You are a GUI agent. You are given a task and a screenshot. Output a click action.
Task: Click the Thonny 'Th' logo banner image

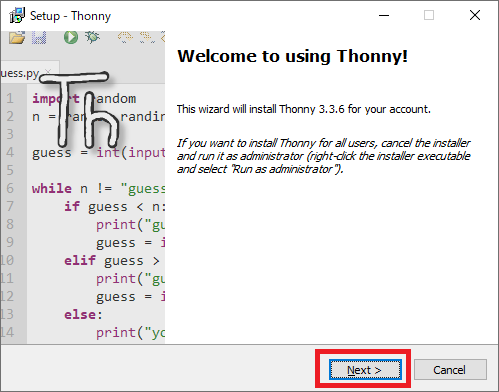tap(83, 187)
